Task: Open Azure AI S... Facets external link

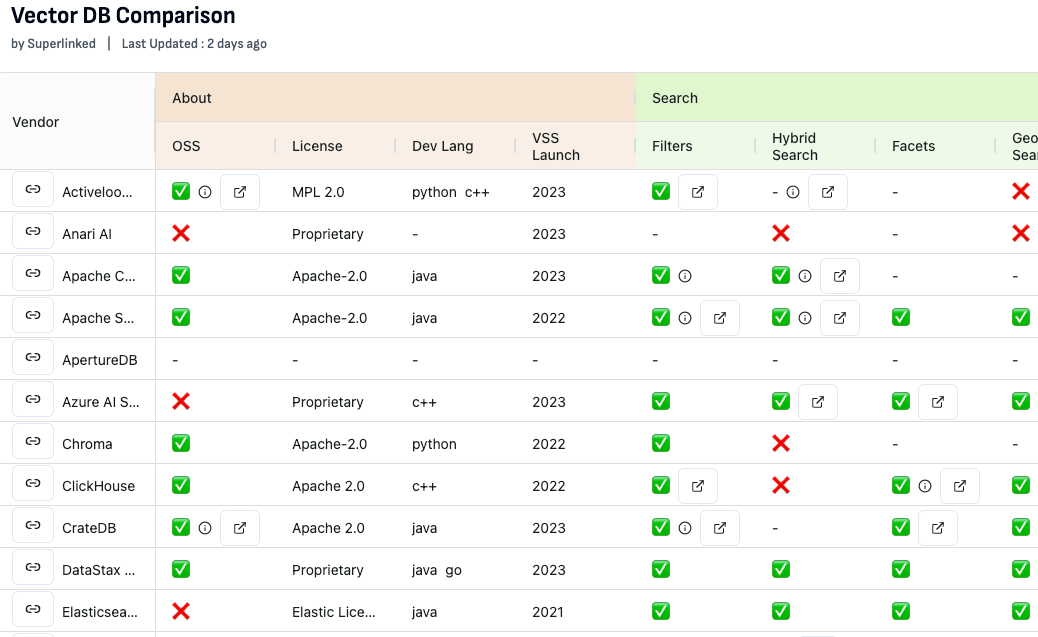Action: (x=937, y=402)
